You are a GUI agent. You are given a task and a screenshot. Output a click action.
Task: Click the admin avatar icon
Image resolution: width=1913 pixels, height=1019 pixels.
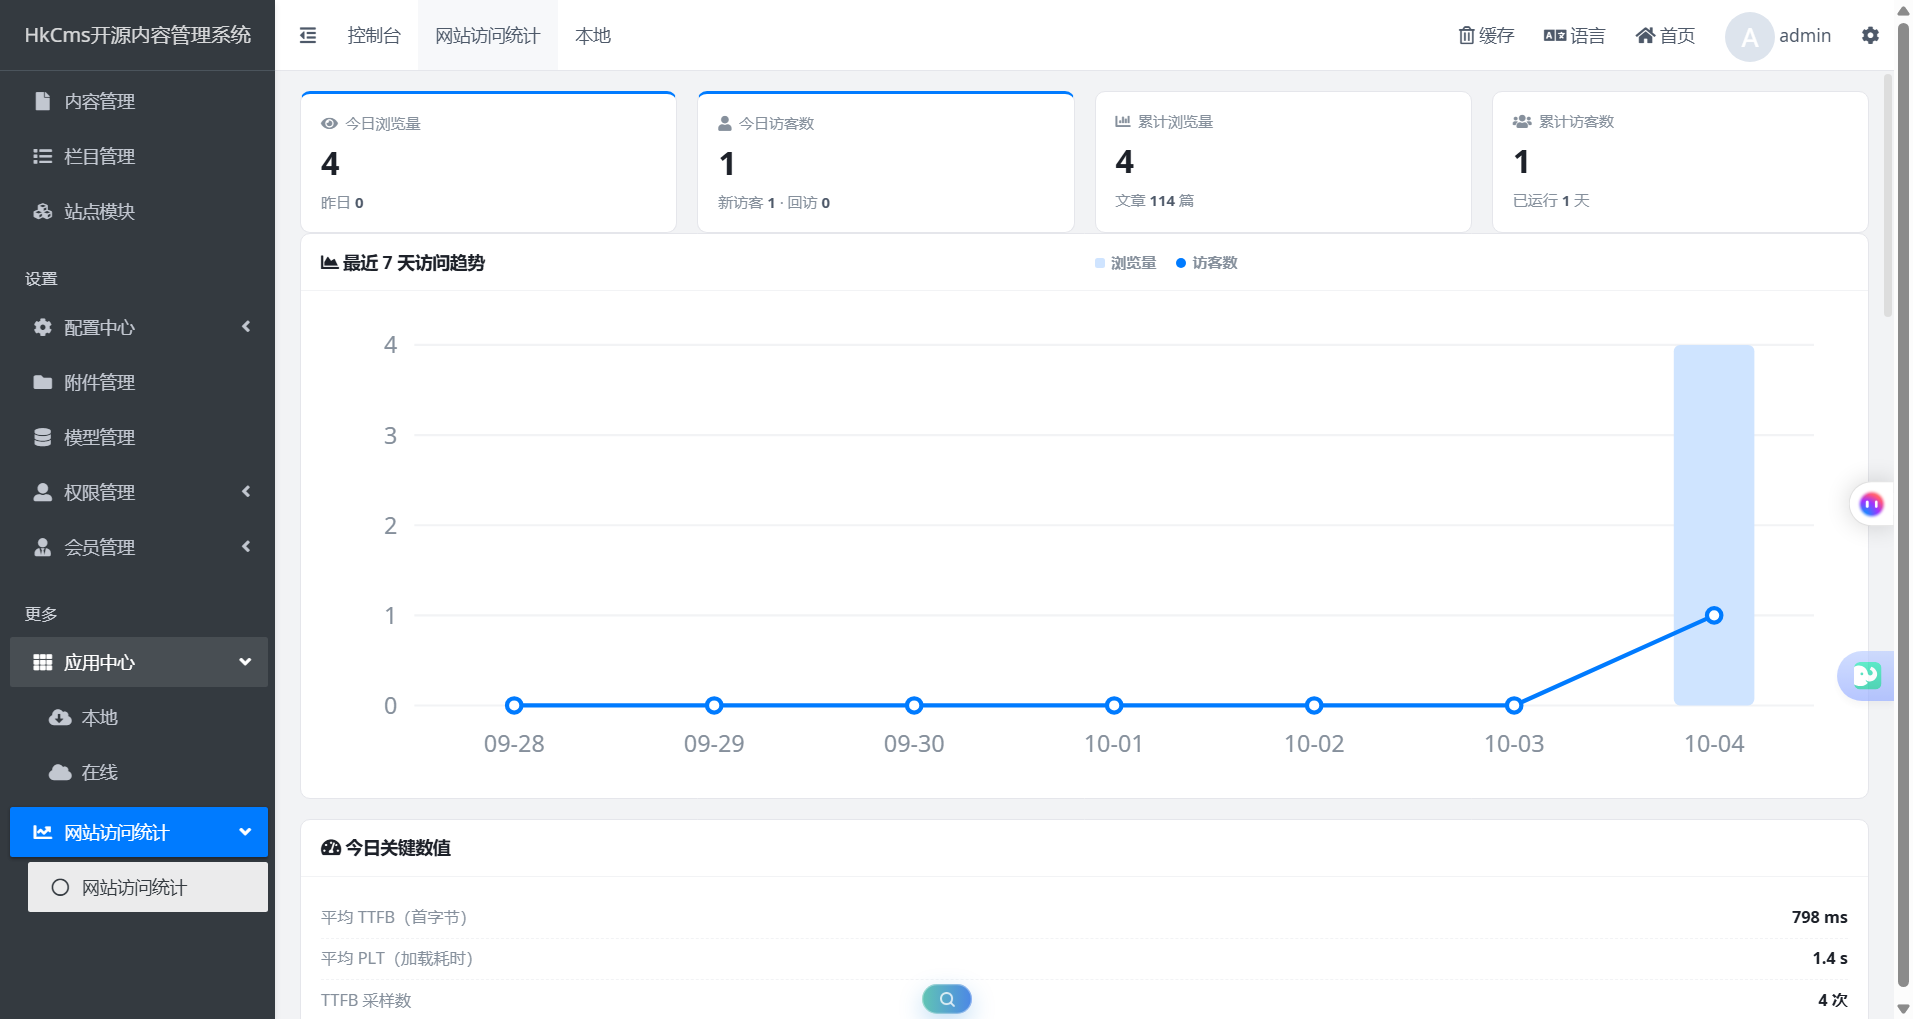1749,37
